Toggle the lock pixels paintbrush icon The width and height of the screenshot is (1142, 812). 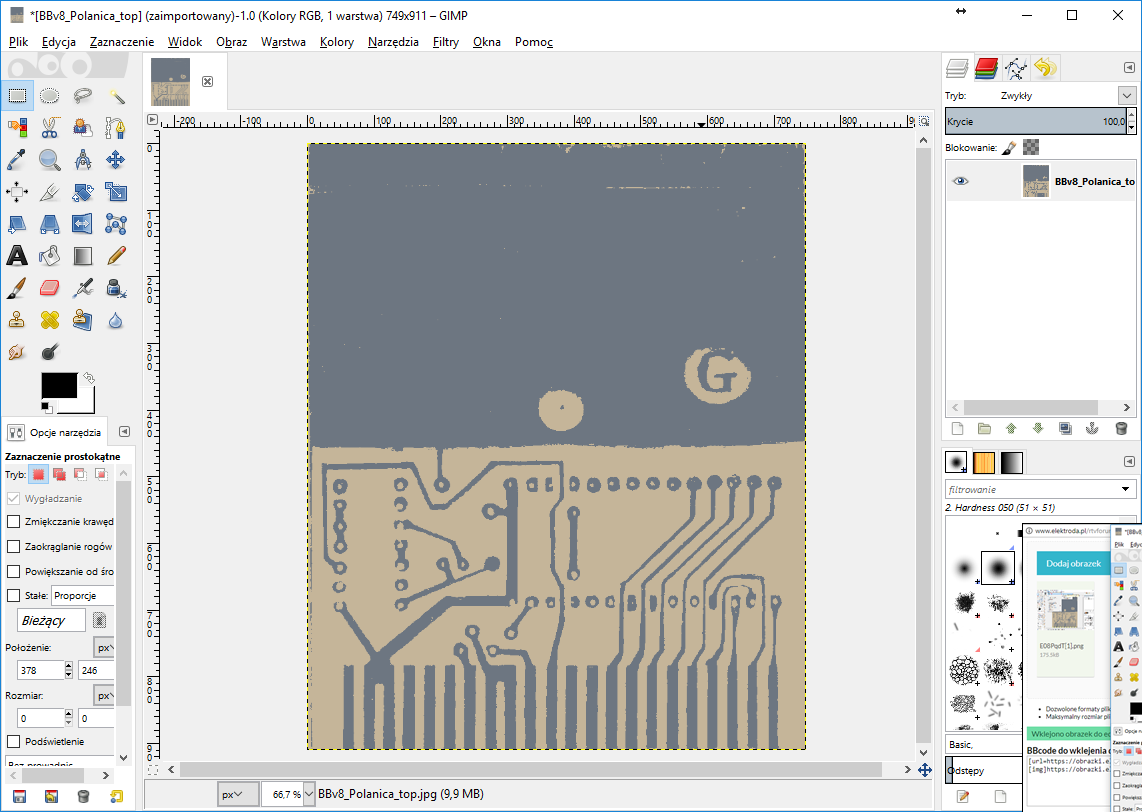tap(1009, 147)
